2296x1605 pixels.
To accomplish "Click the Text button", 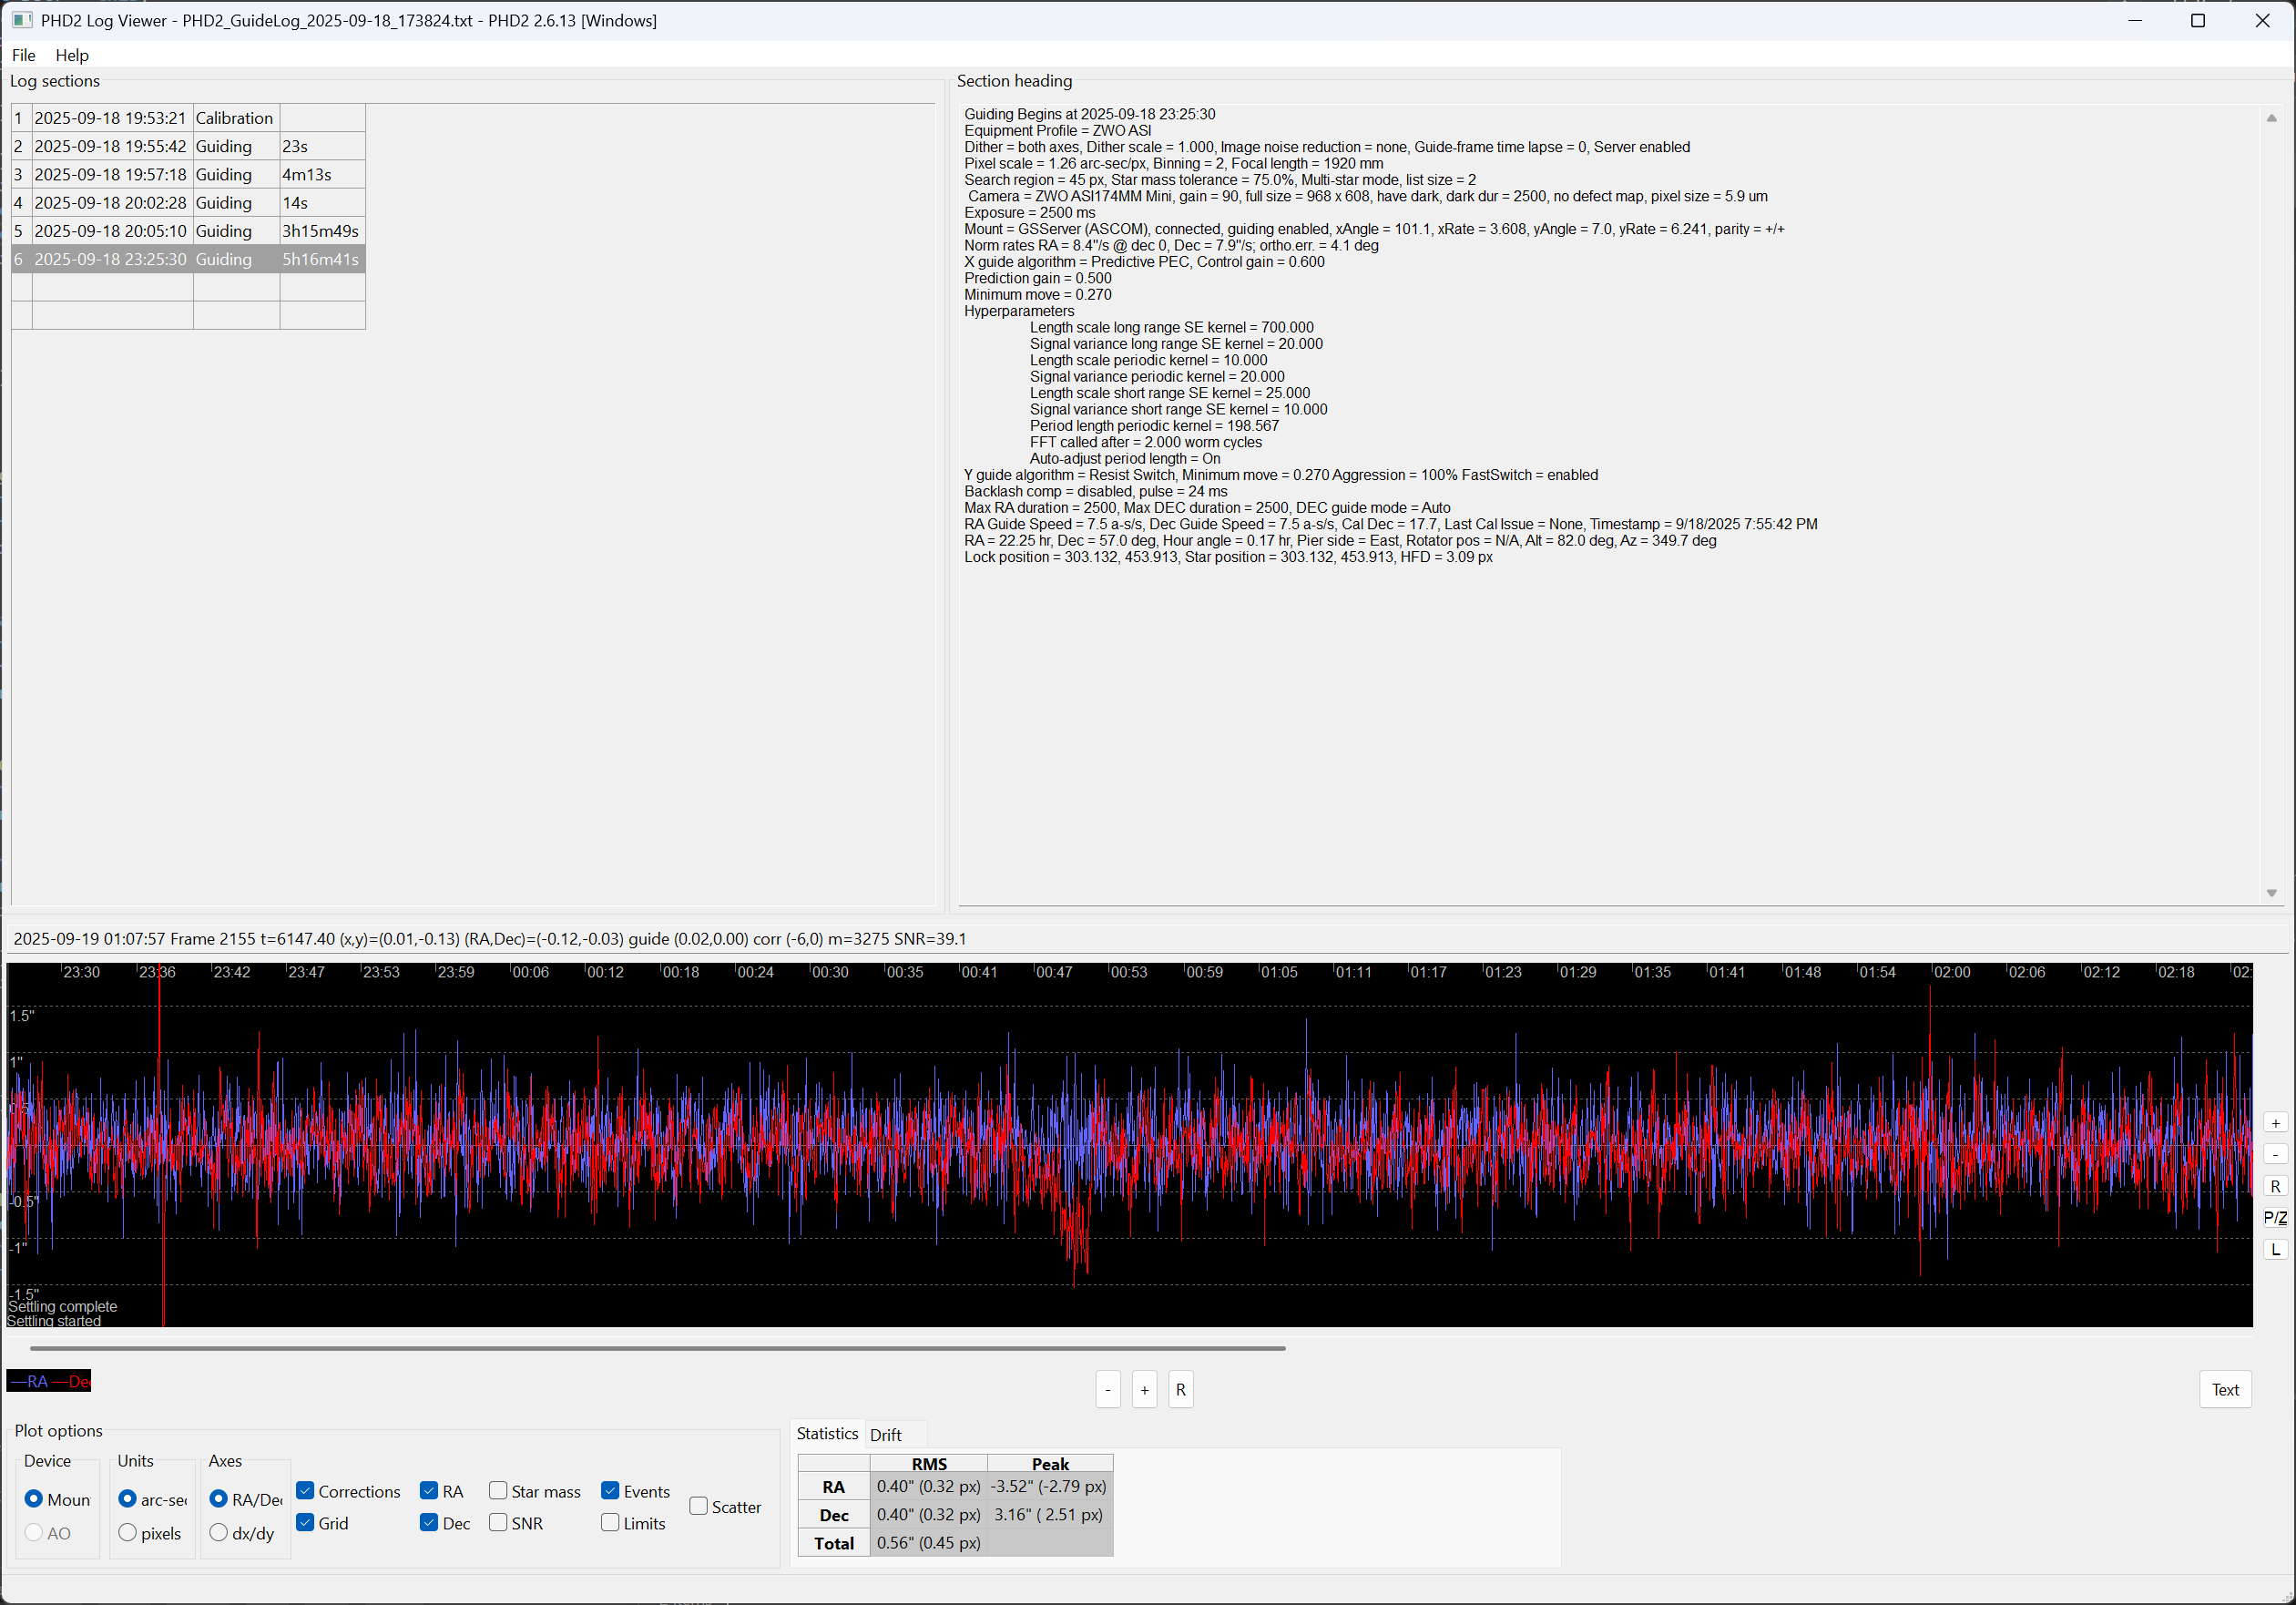I will tap(2224, 1389).
